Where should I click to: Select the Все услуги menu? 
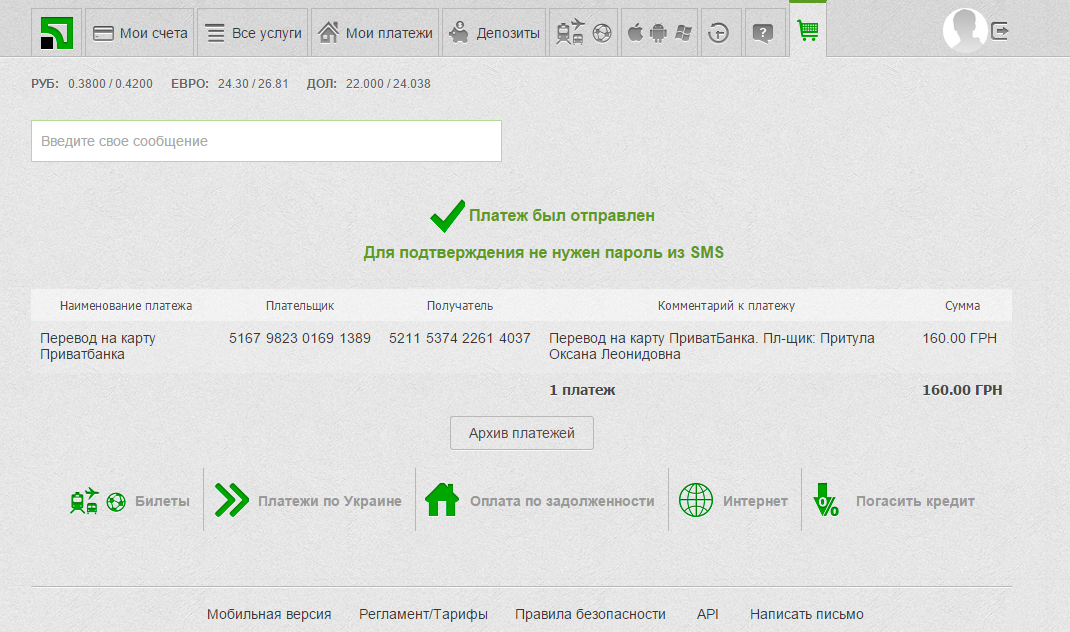[253, 33]
